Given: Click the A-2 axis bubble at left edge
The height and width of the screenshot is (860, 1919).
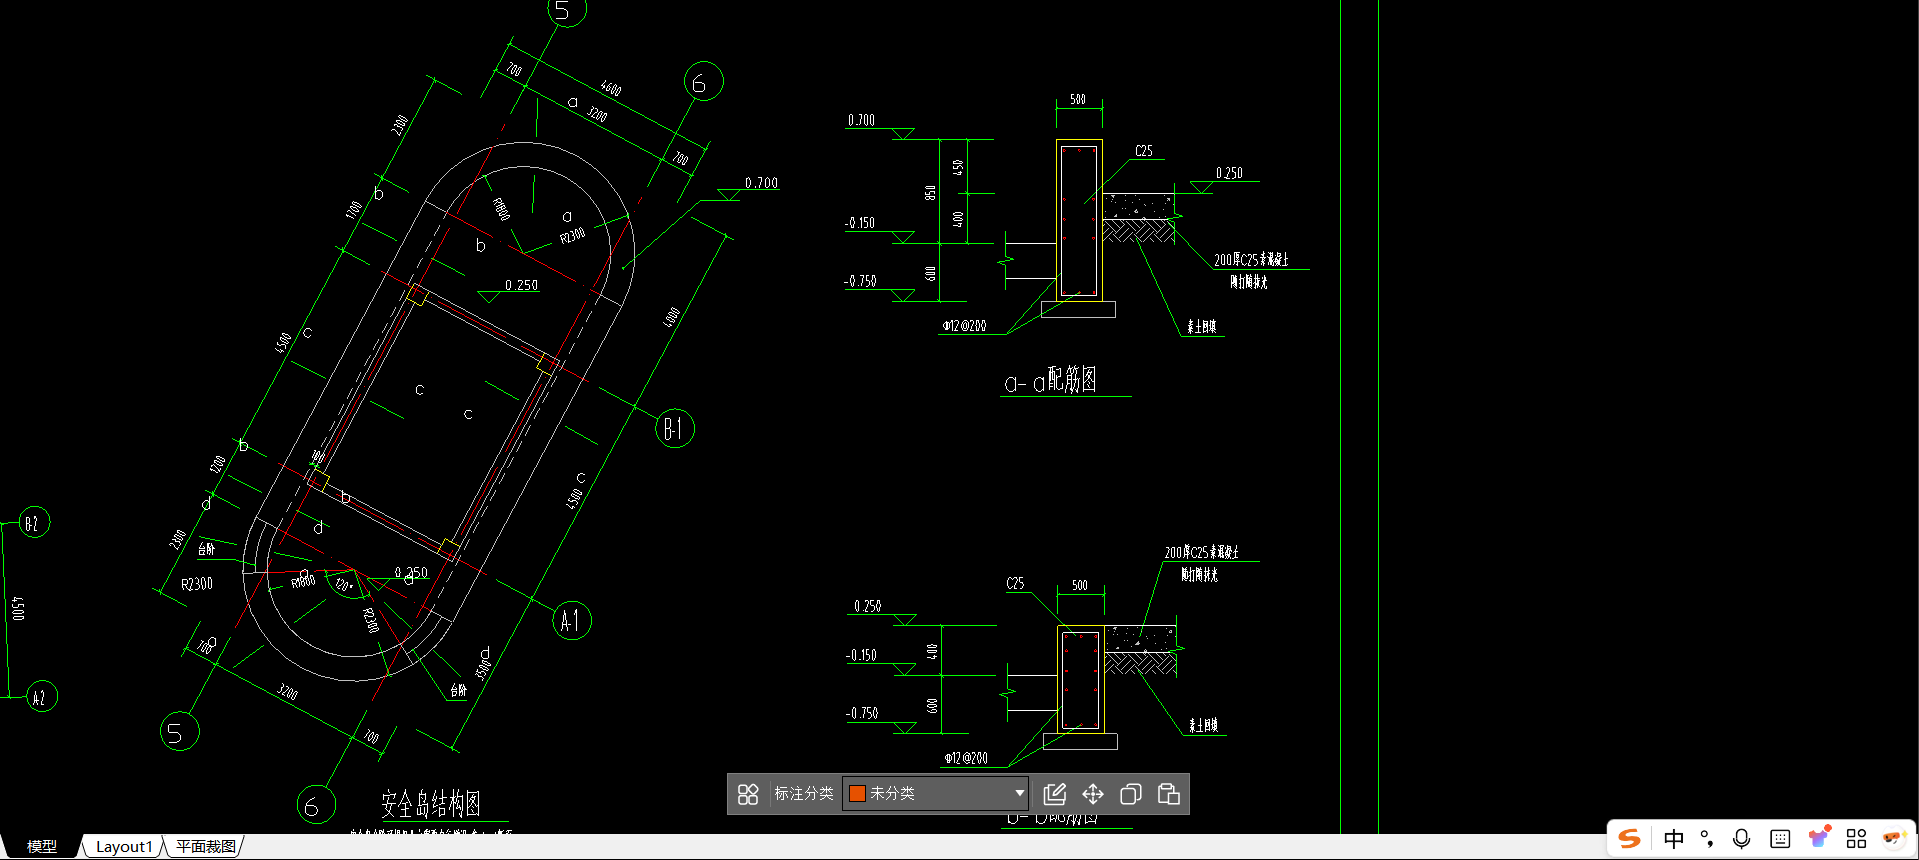Looking at the screenshot, I should [41, 697].
